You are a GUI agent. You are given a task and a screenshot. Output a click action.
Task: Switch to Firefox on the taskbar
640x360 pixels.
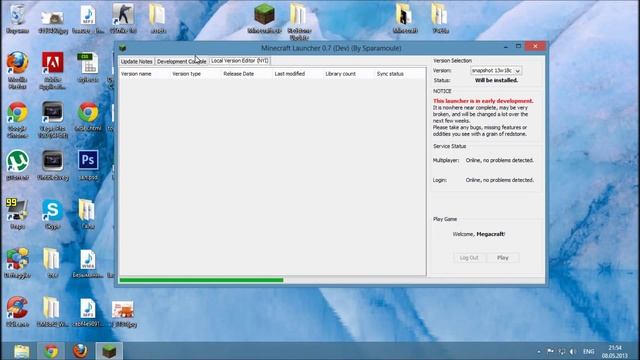80,351
